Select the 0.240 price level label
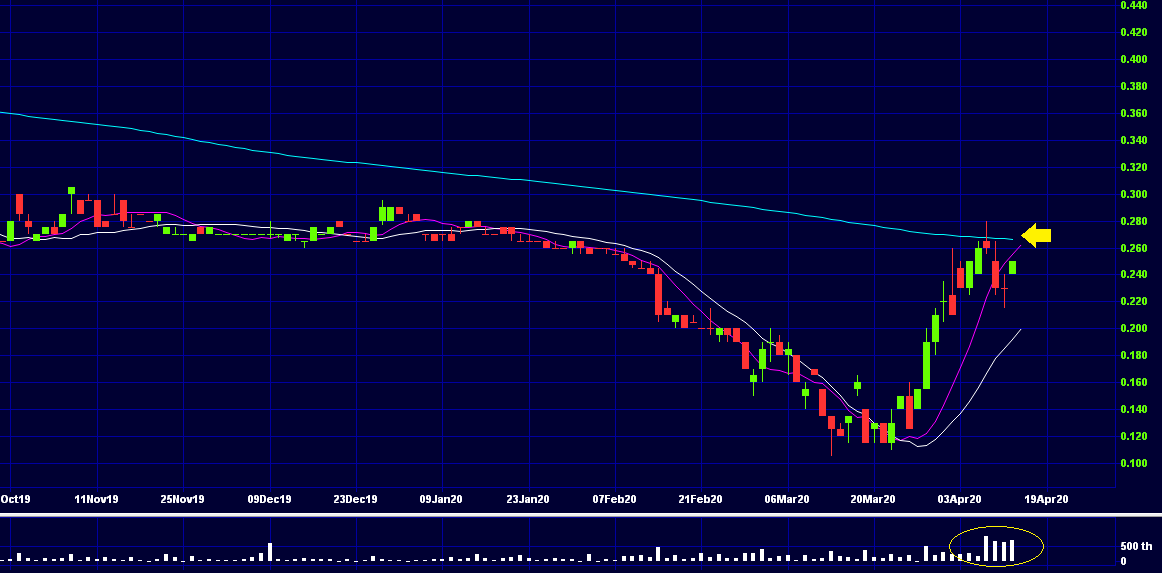 click(1135, 274)
